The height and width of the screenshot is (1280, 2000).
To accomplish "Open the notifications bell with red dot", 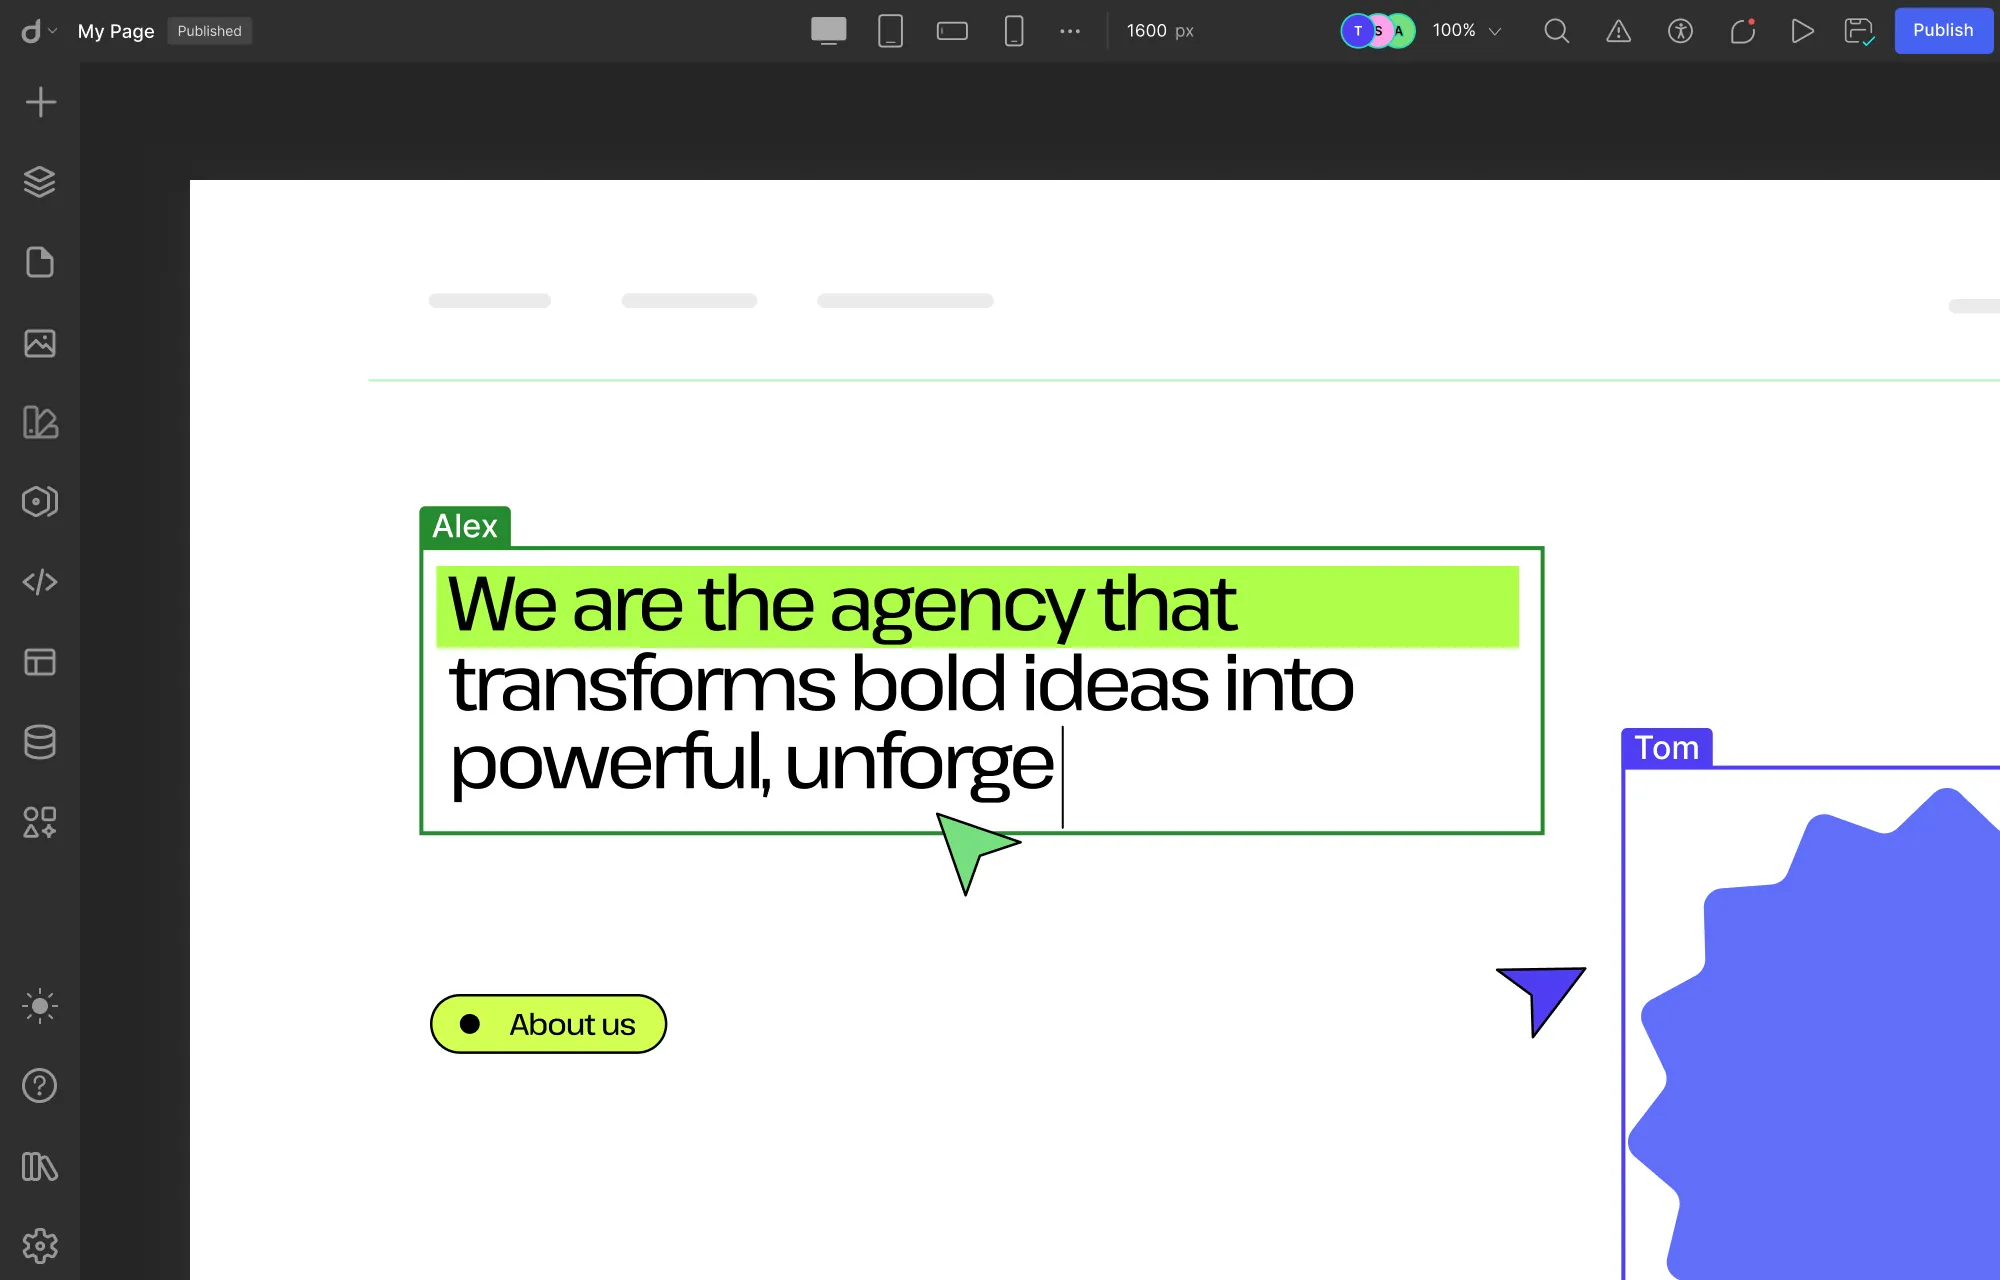I will point(1743,31).
